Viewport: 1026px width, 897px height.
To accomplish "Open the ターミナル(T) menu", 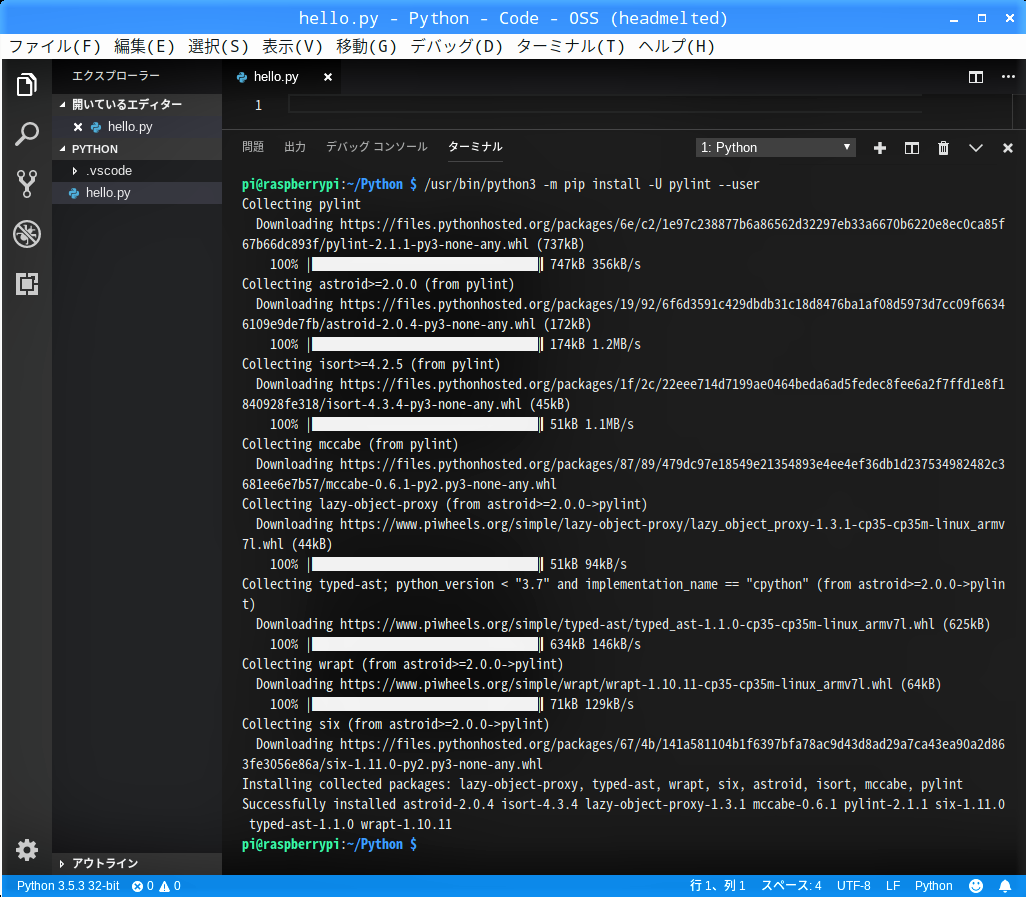I will tap(571, 46).
